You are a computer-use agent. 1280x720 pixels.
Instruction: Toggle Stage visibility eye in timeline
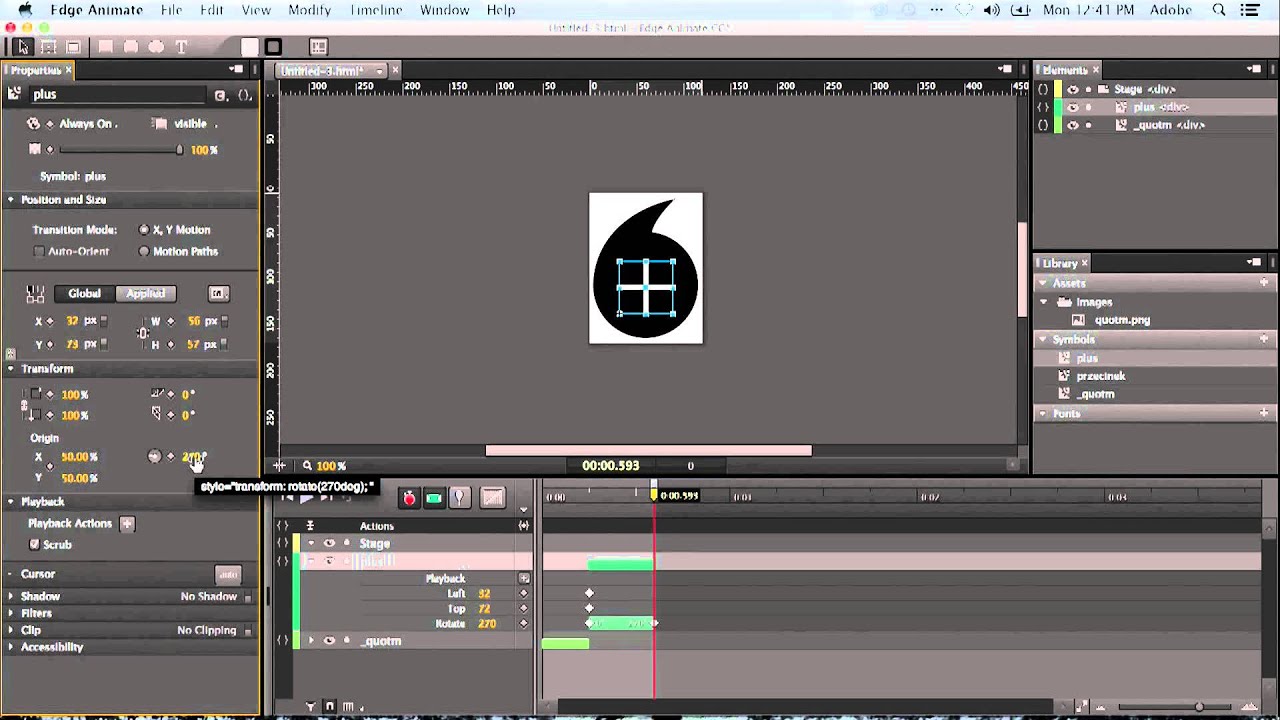(x=329, y=544)
